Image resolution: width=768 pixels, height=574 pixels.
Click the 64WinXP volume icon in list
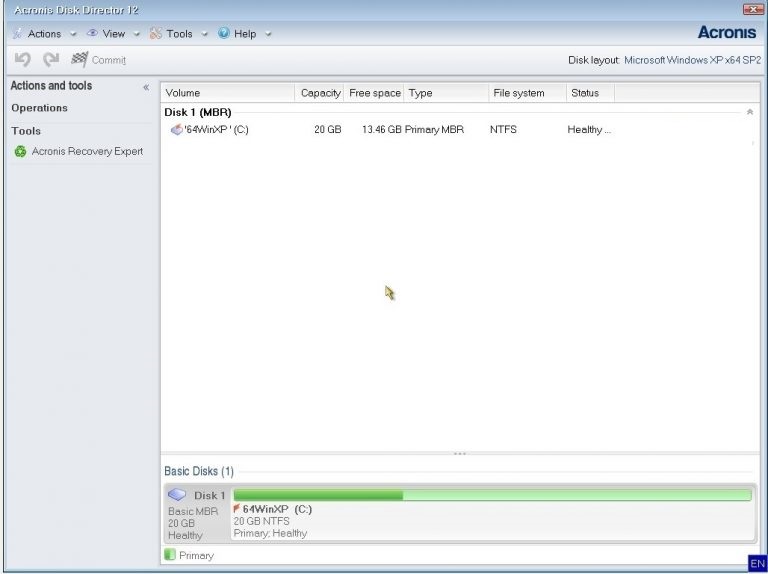tap(176, 130)
